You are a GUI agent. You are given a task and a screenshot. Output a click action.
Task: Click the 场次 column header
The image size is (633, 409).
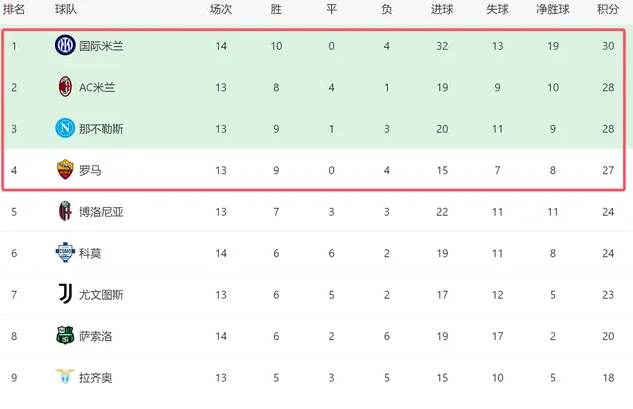[x=221, y=9]
